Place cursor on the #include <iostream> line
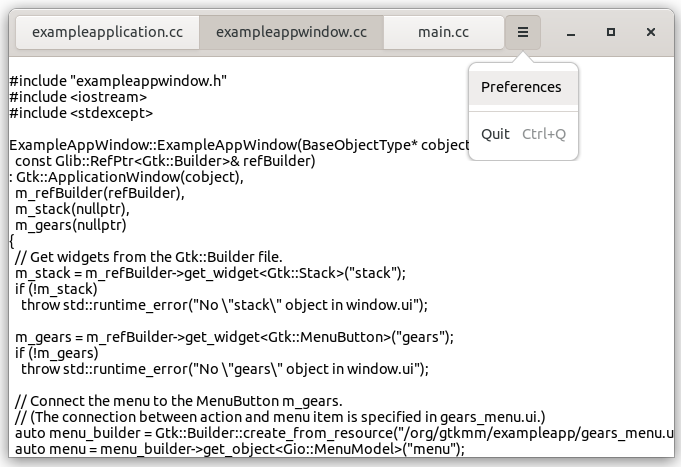This screenshot has height=467, width=681. [78, 97]
